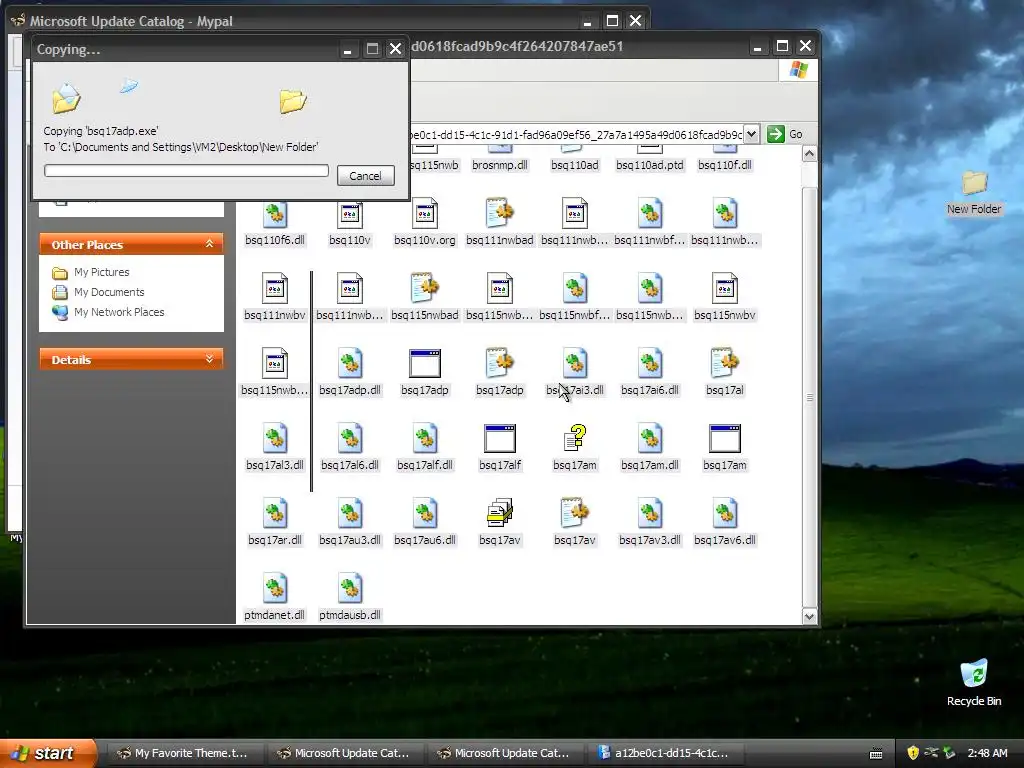The height and width of the screenshot is (768, 1024).
Task: Select the bsq110ad.ptd file label
Action: [650, 165]
